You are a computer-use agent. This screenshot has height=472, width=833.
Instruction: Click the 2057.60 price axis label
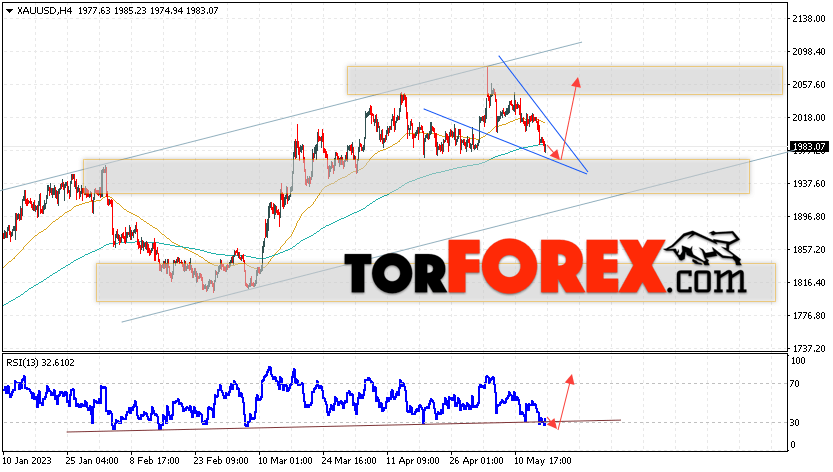pyautogui.click(x=809, y=85)
